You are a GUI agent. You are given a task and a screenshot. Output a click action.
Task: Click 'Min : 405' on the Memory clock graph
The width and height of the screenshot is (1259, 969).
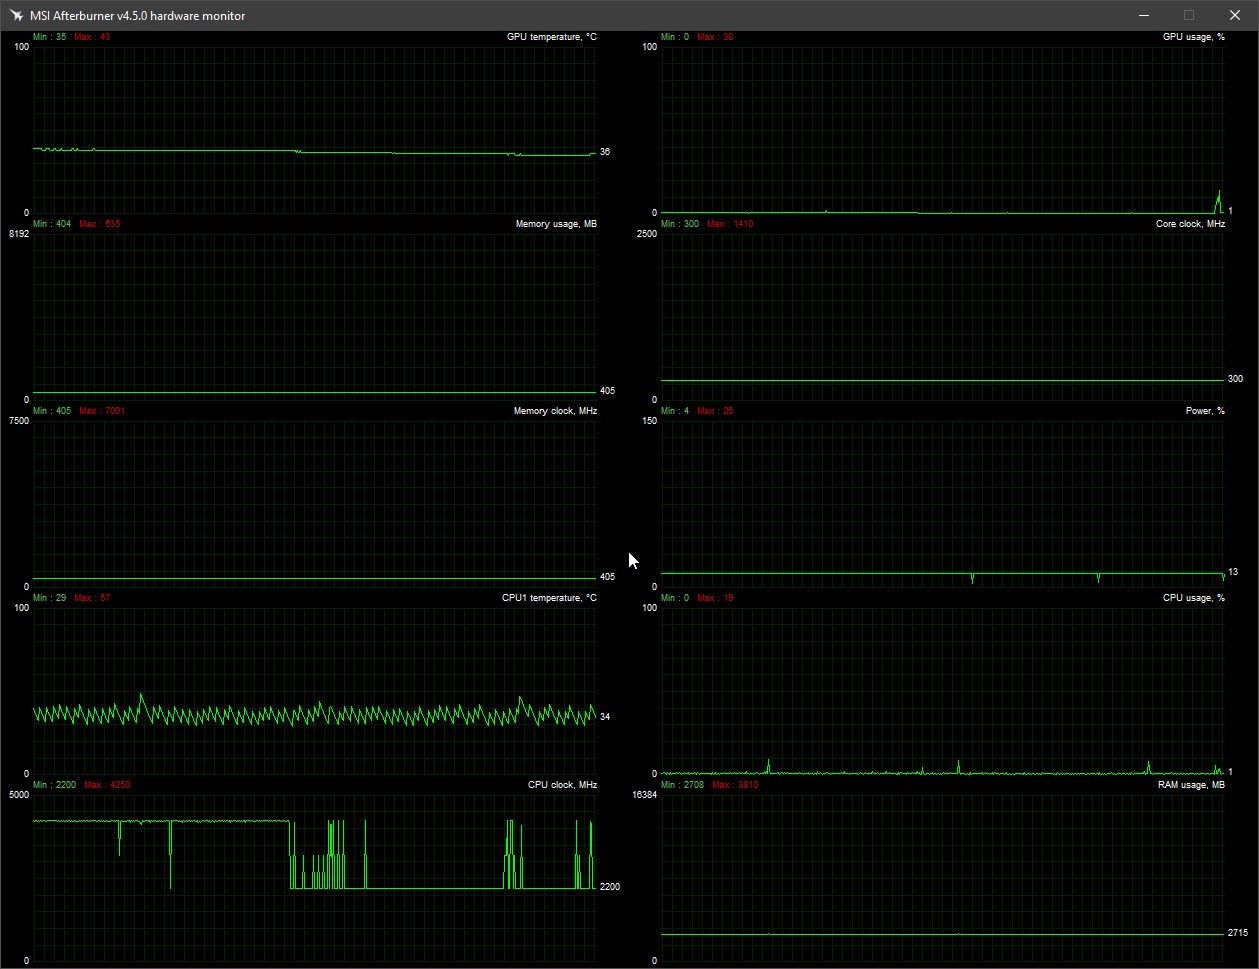pos(52,411)
